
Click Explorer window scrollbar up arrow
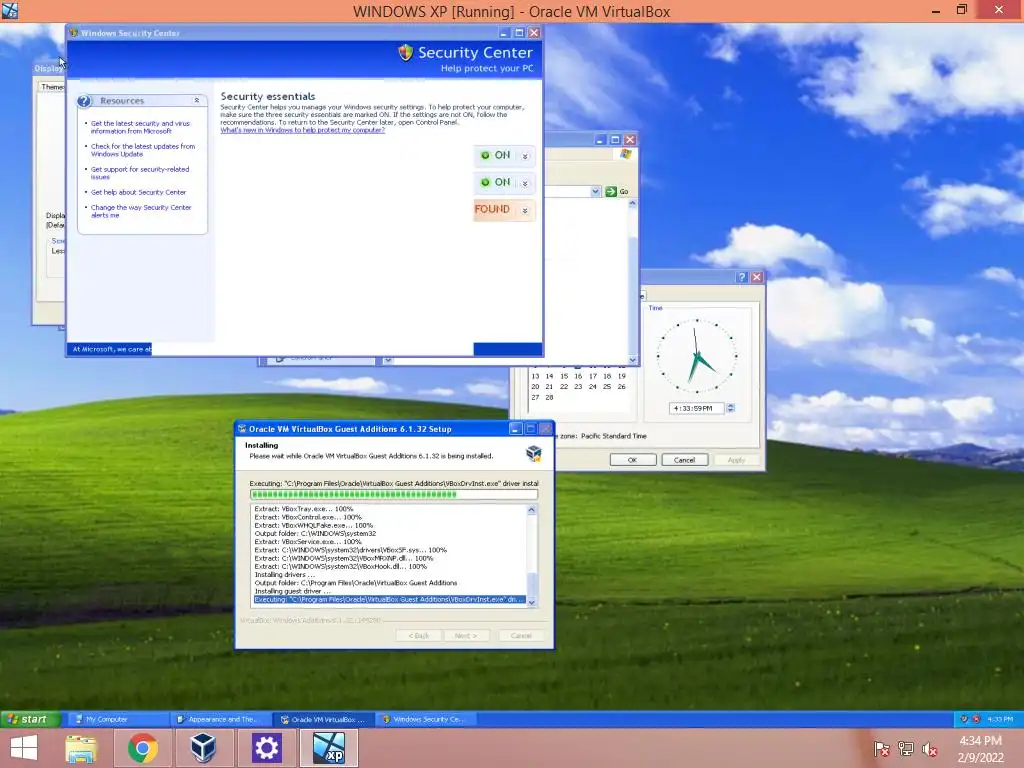click(632, 204)
